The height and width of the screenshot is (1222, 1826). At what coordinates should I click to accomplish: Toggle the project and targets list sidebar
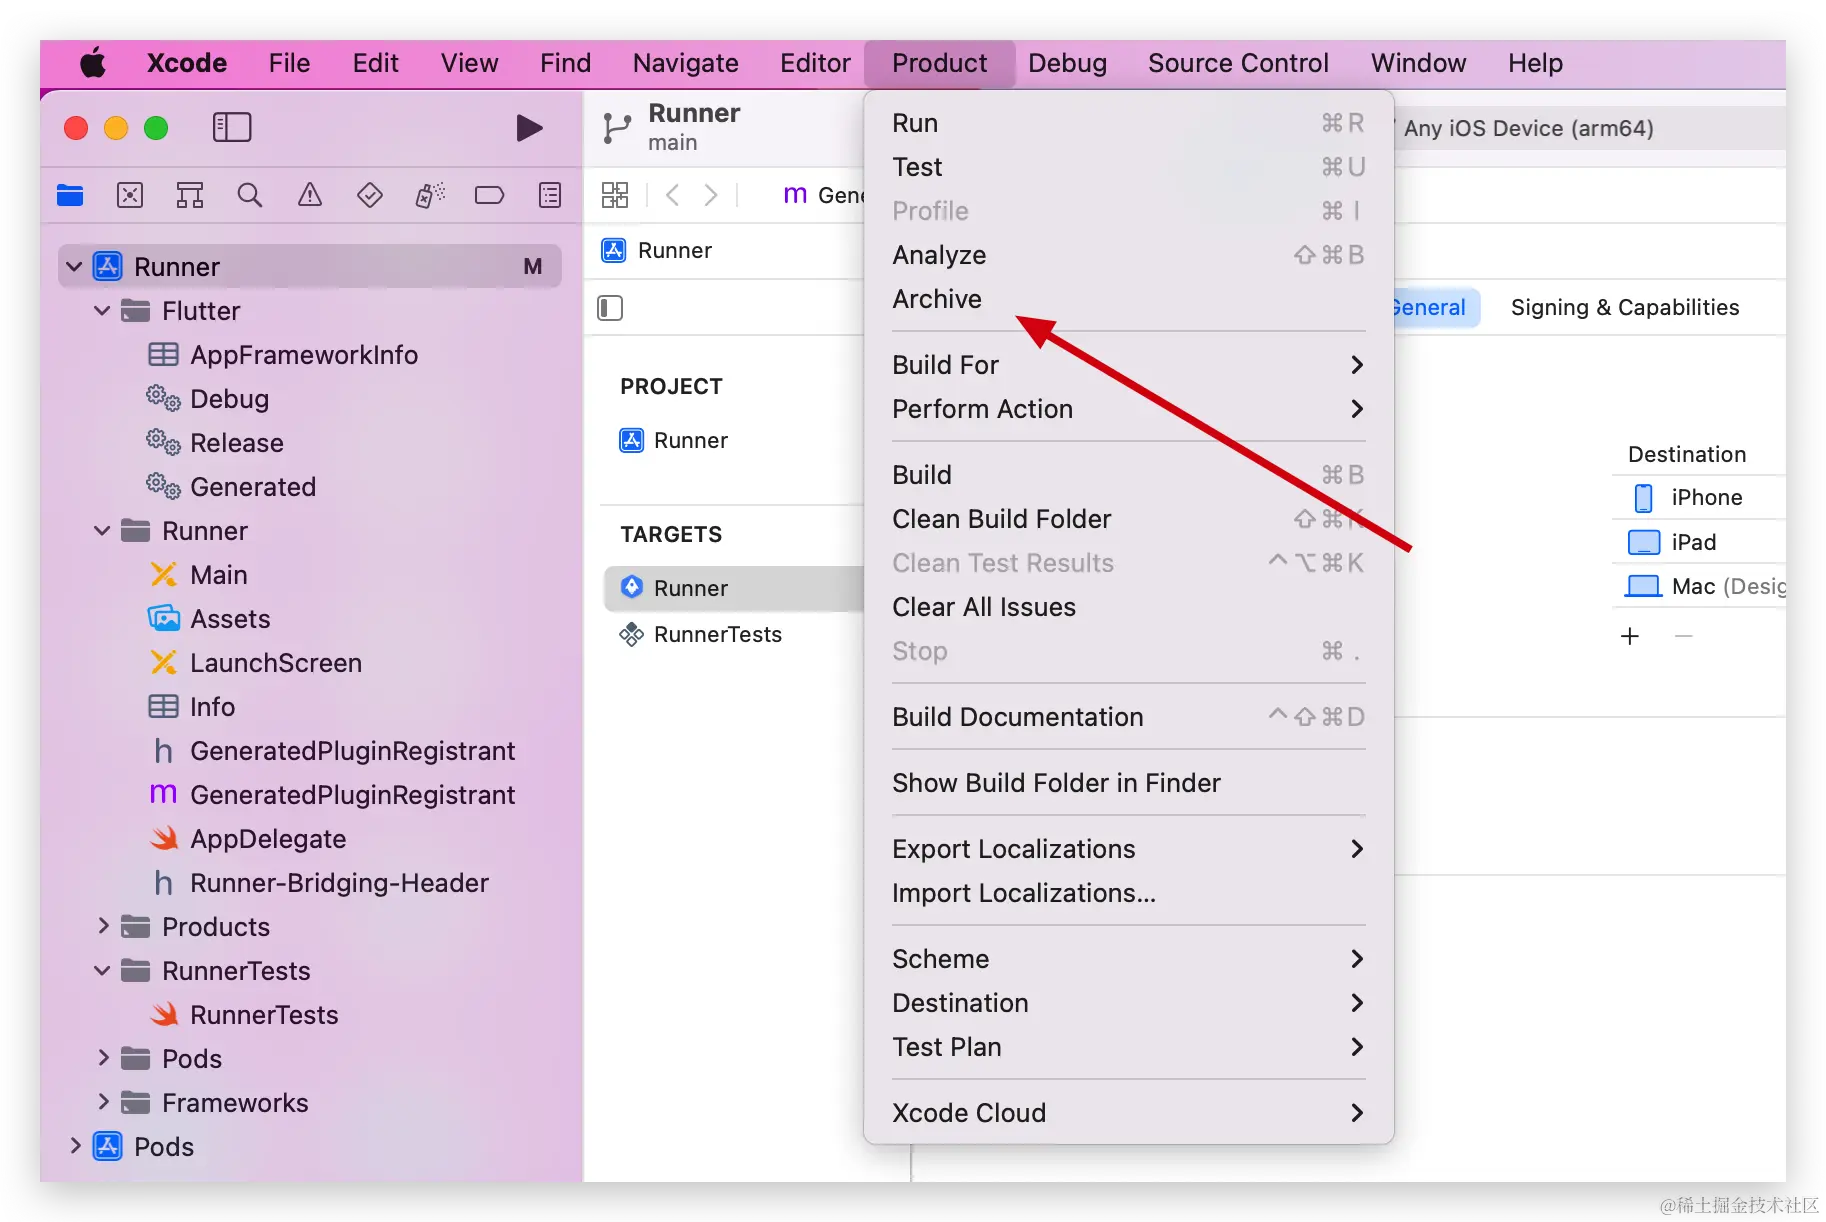[x=610, y=308]
